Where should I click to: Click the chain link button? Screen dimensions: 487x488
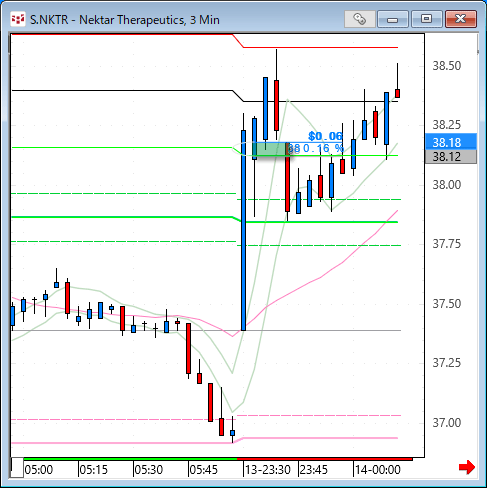[359, 19]
